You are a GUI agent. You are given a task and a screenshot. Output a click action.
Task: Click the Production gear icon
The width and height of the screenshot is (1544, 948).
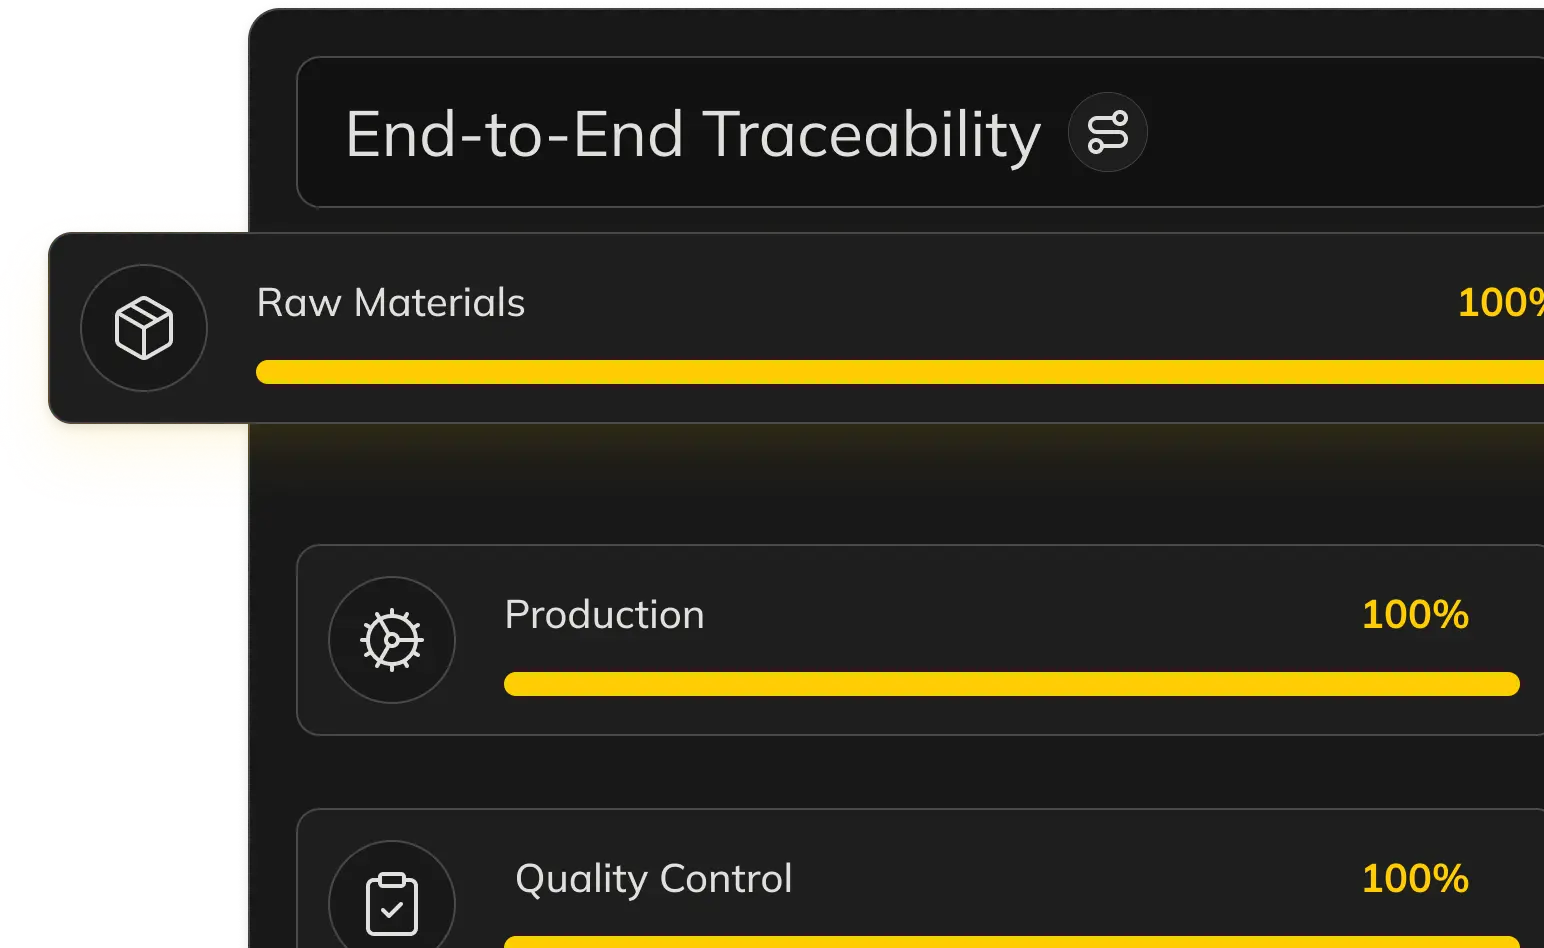click(x=392, y=640)
